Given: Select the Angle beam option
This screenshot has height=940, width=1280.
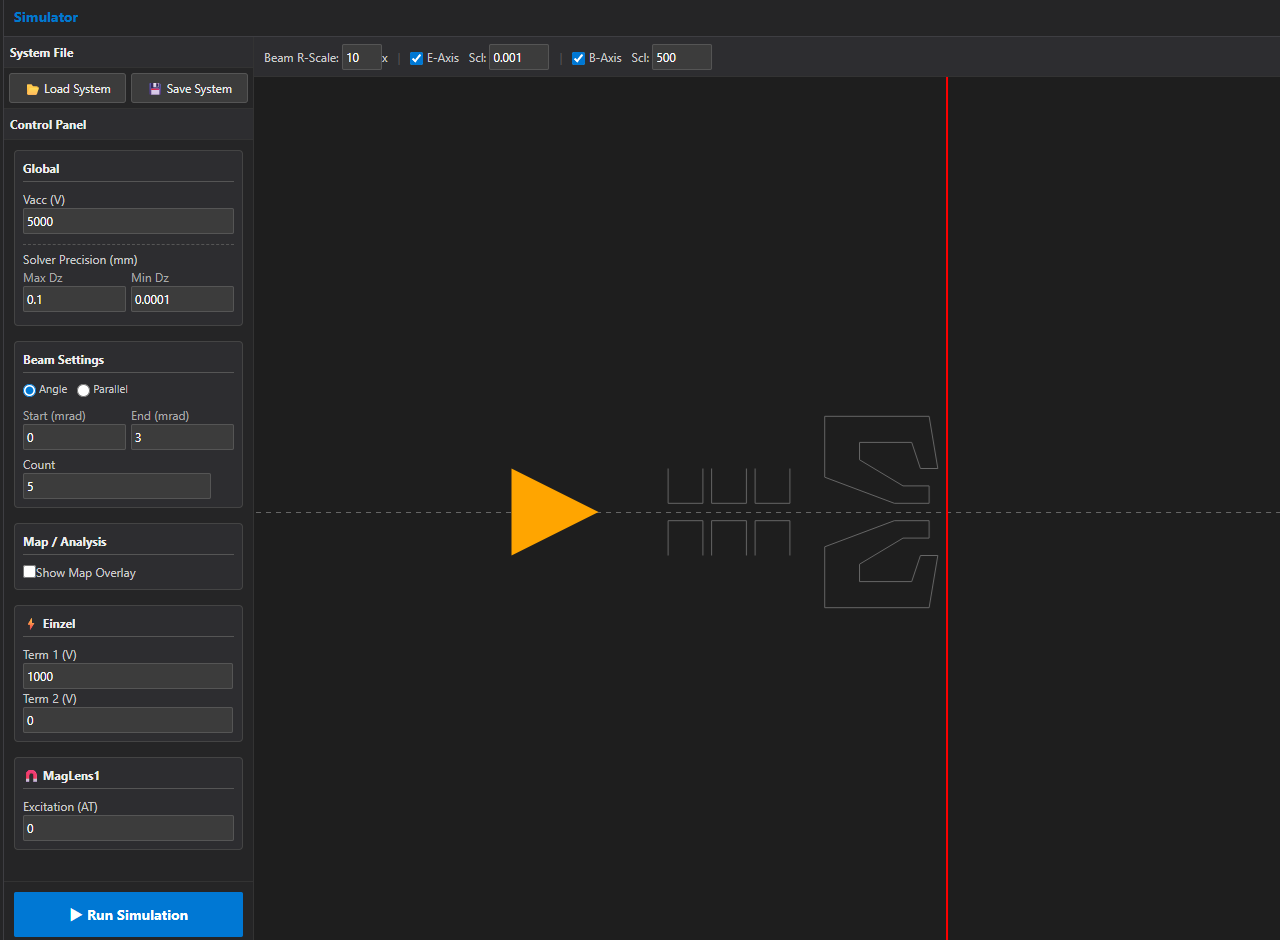Looking at the screenshot, I should (x=30, y=390).
